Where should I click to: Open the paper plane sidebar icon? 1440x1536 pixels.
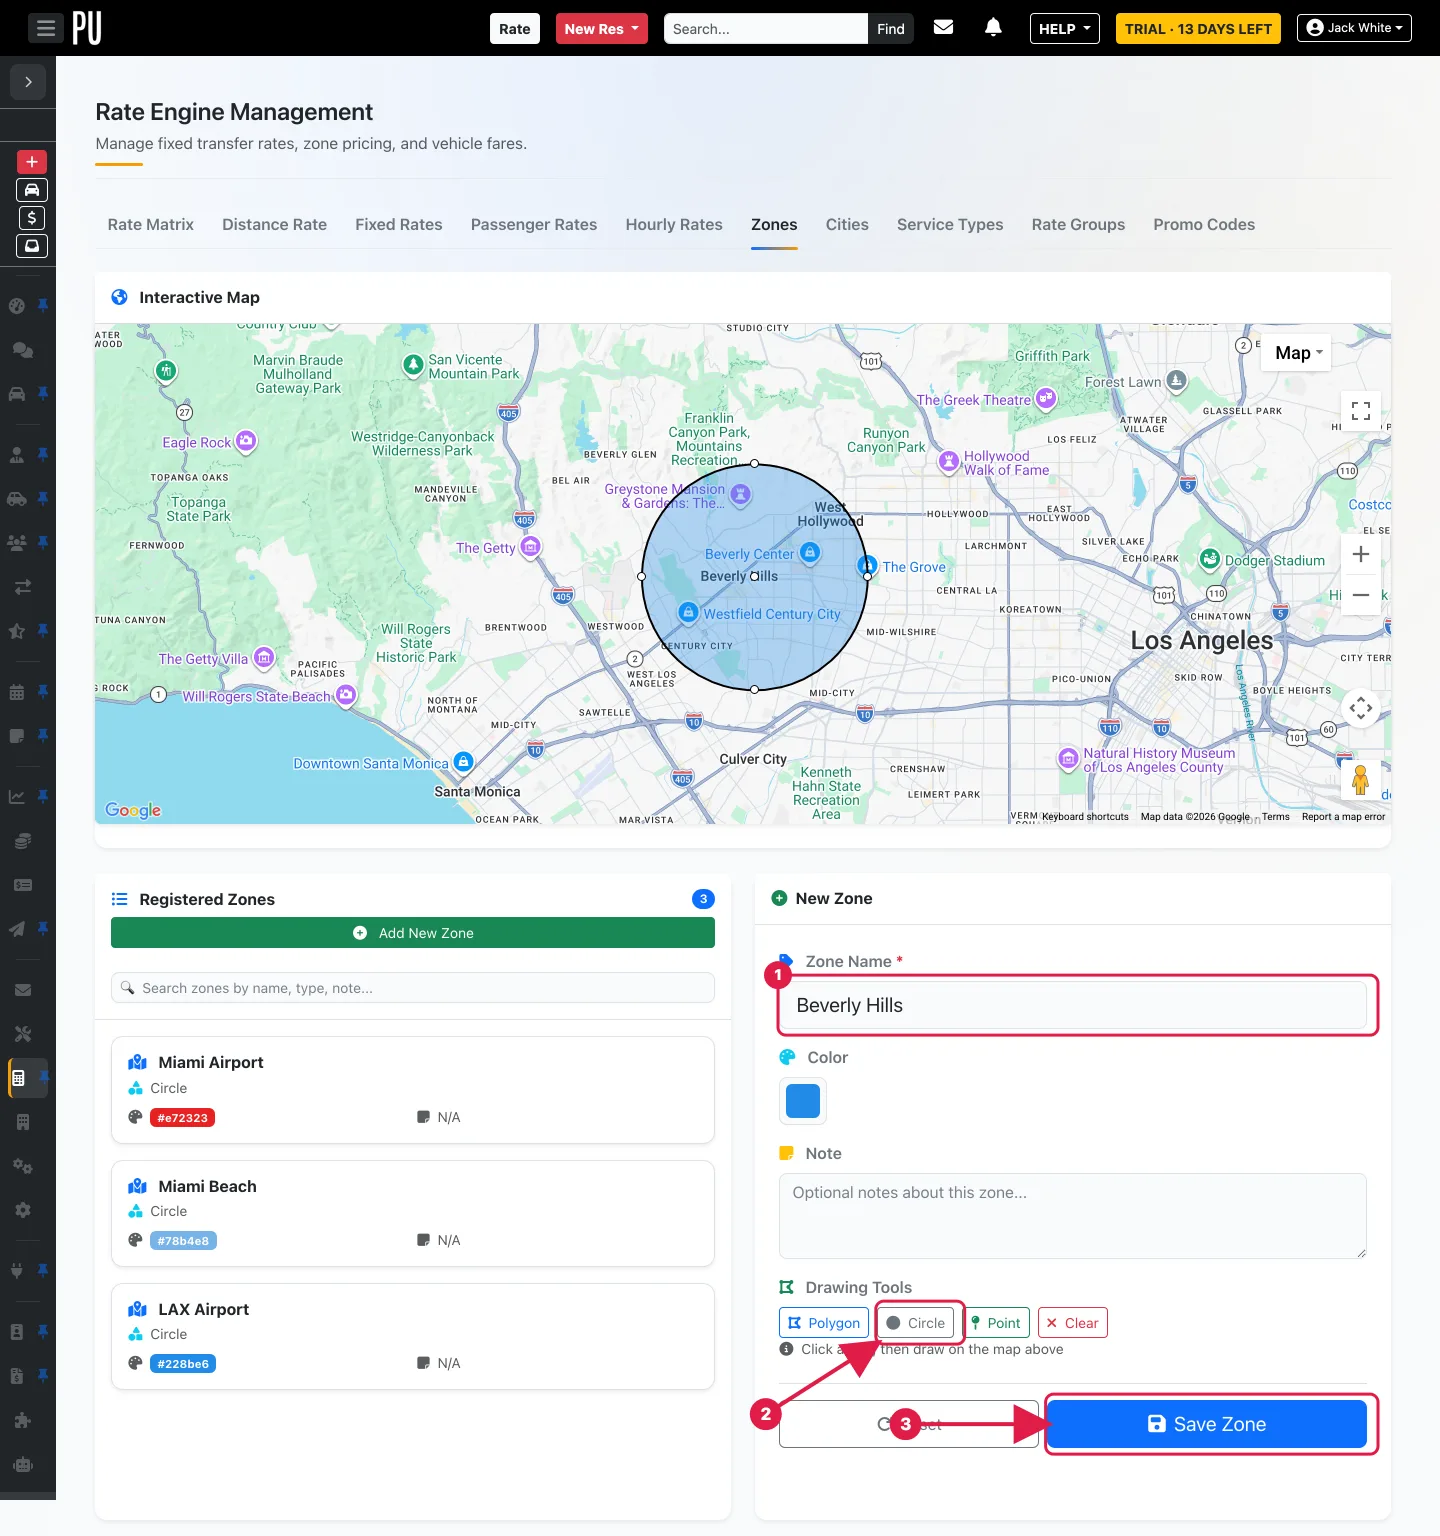click(x=17, y=929)
